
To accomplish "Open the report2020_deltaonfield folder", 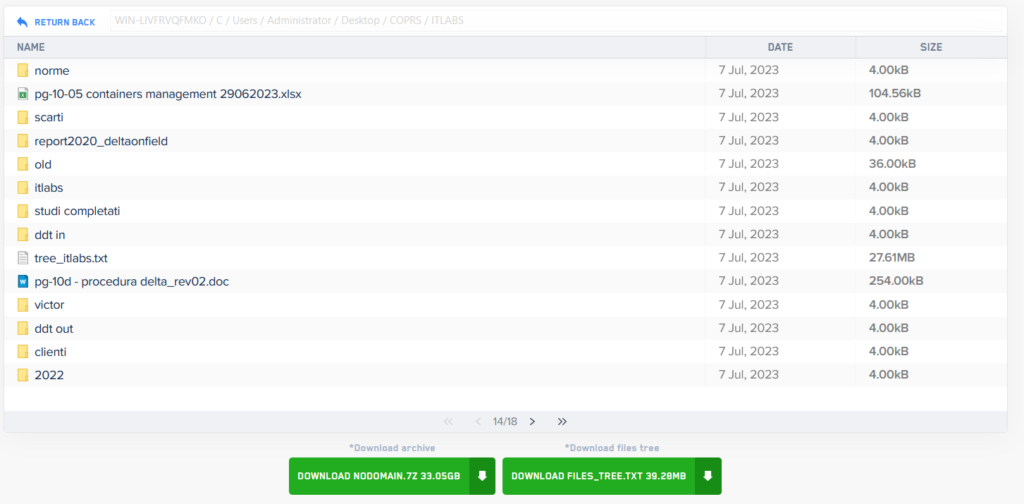I will coord(100,141).
